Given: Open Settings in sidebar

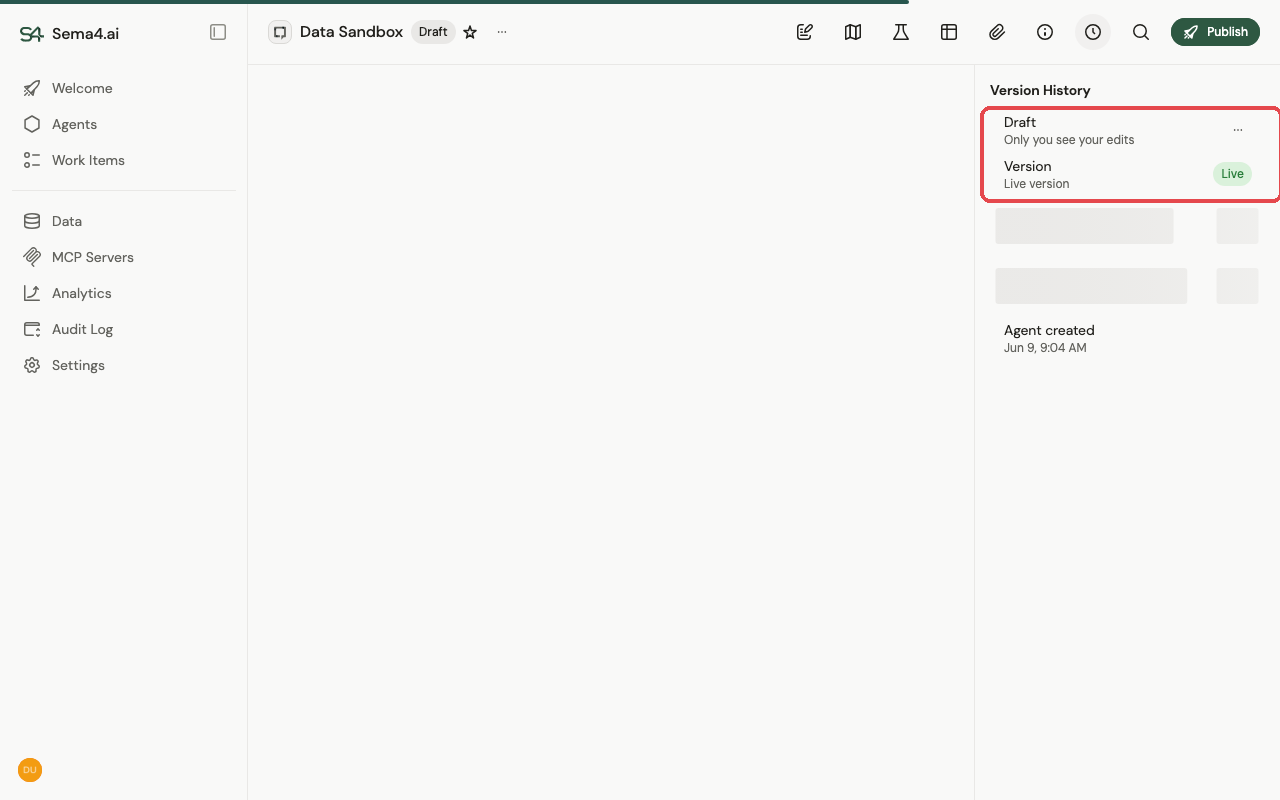Looking at the screenshot, I should click(124, 365).
